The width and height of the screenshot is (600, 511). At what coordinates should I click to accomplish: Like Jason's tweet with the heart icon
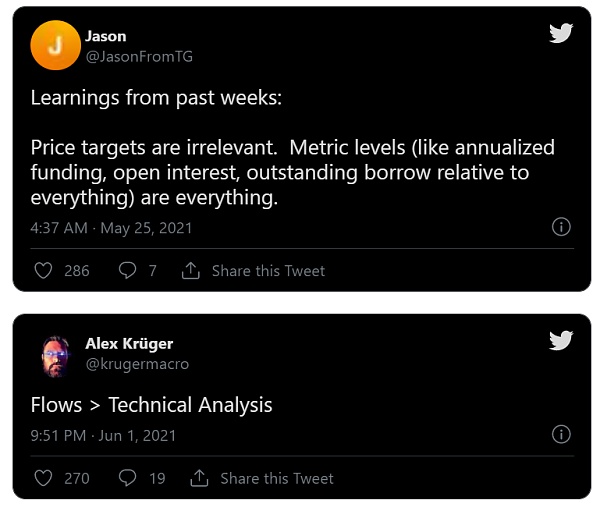coord(43,270)
